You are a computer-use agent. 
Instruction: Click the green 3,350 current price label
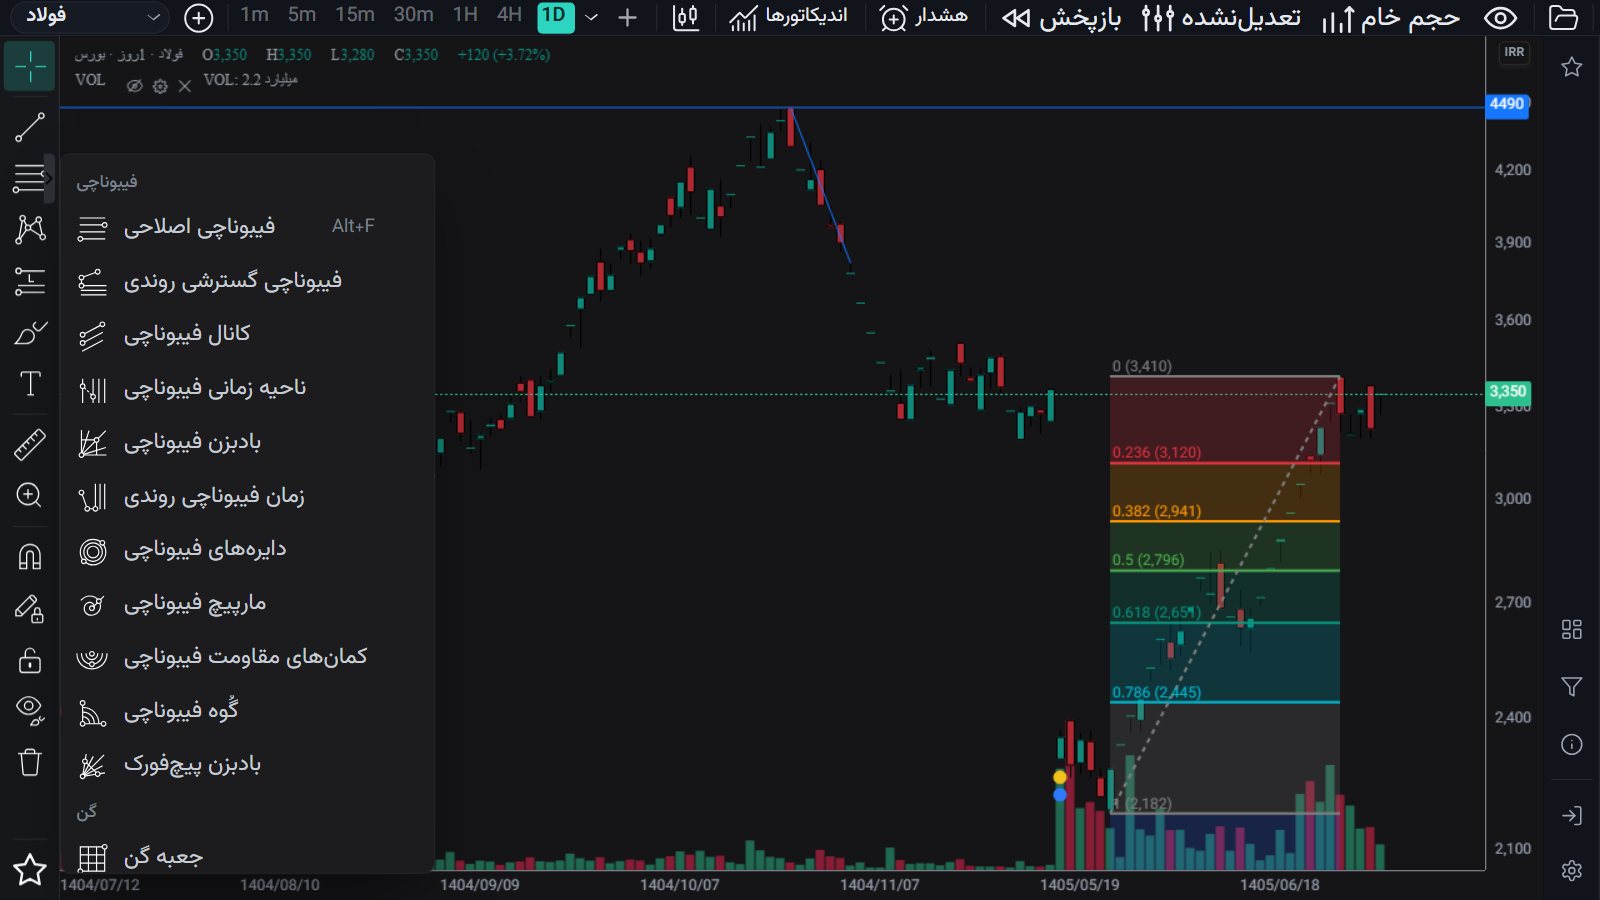tap(1508, 391)
